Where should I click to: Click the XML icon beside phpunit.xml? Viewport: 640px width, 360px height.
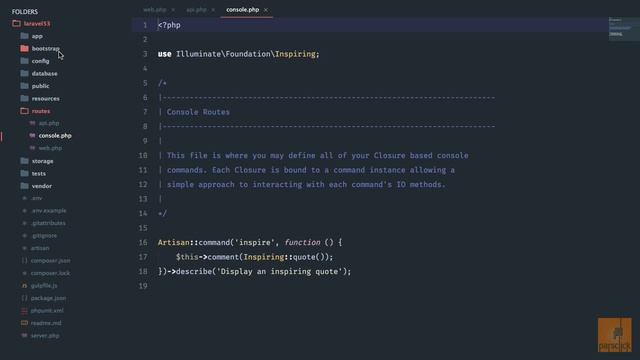pyautogui.click(x=24, y=311)
